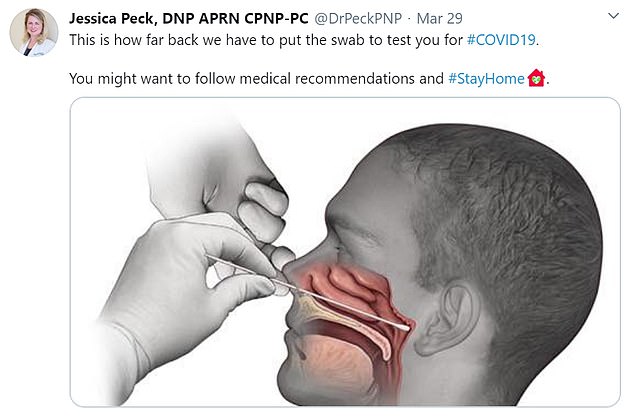Open Jessica Peck's profile avatar
This screenshot has width=634, height=417.
(x=34, y=32)
